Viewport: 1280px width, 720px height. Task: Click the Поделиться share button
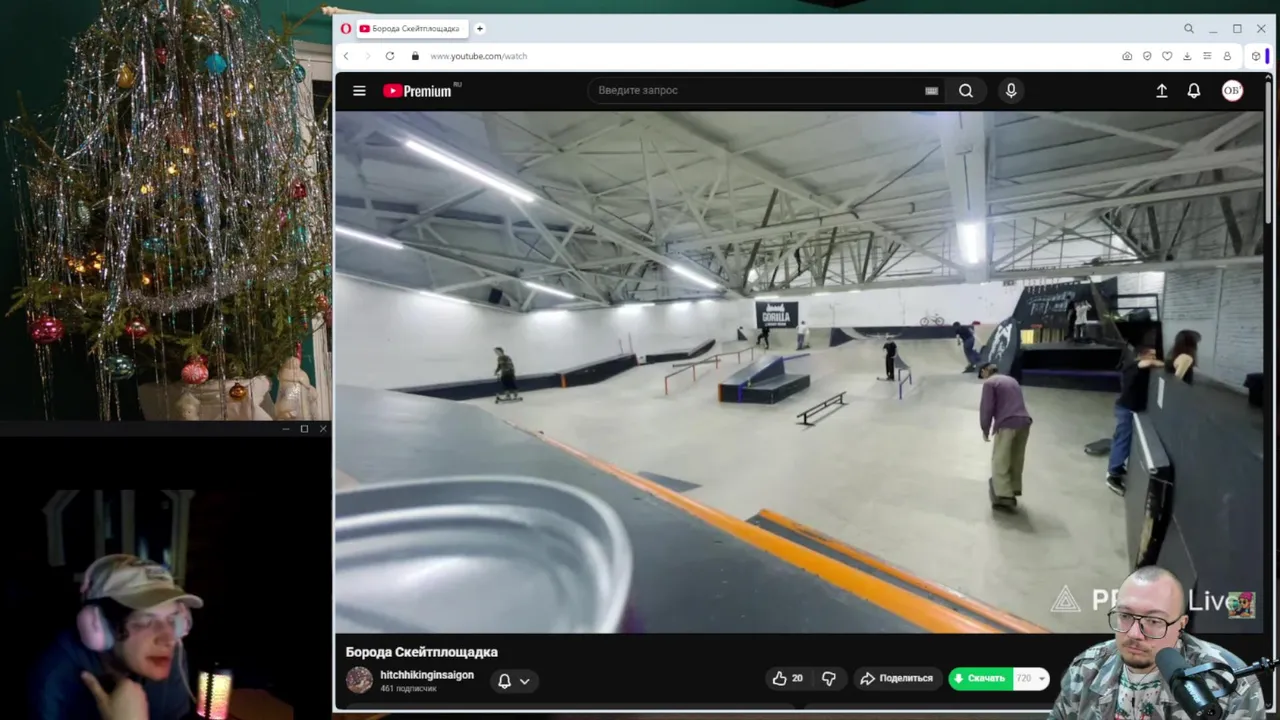coord(896,678)
